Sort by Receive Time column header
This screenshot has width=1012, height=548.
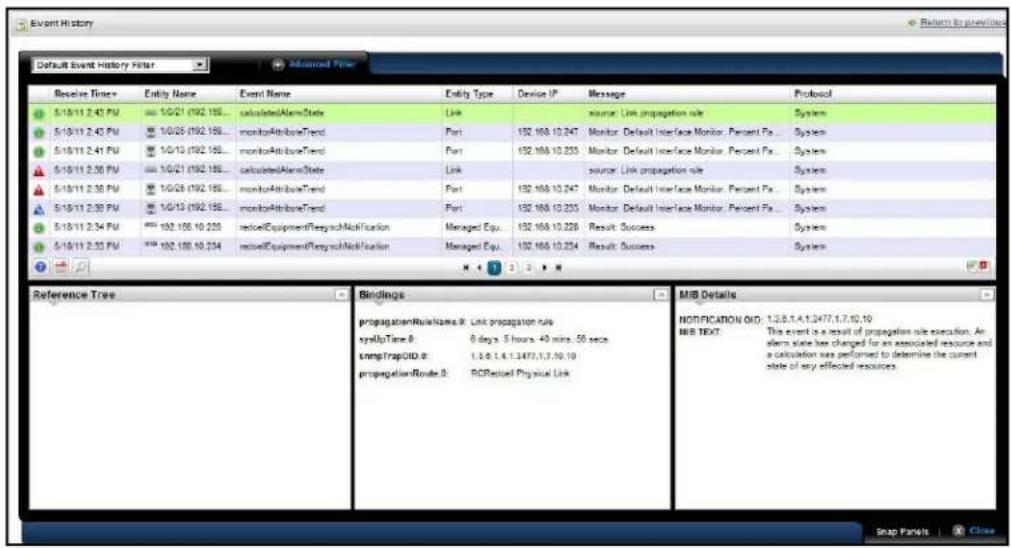click(85, 94)
